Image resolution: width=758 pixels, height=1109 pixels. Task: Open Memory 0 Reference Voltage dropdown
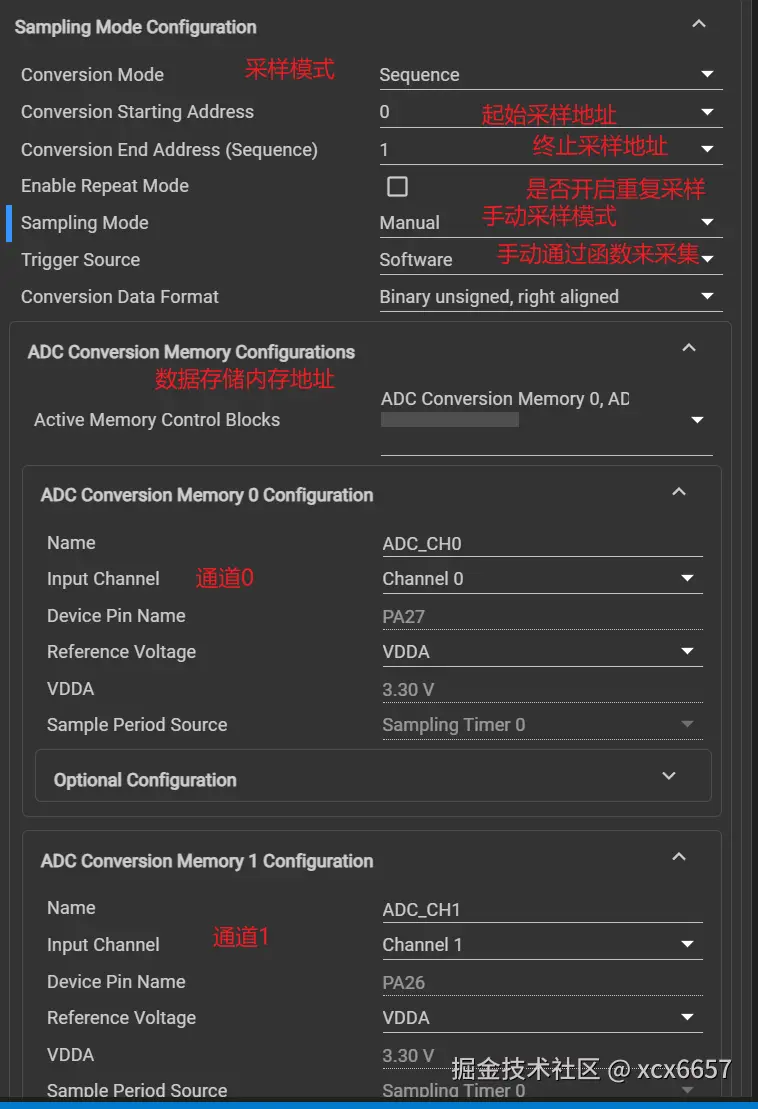click(x=687, y=652)
